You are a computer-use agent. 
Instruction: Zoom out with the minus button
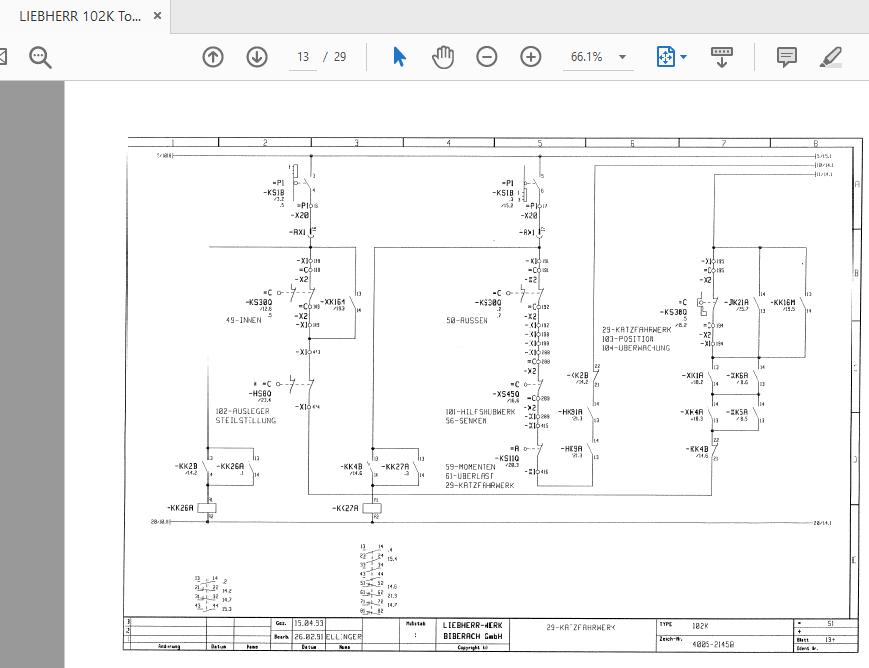[x=487, y=57]
